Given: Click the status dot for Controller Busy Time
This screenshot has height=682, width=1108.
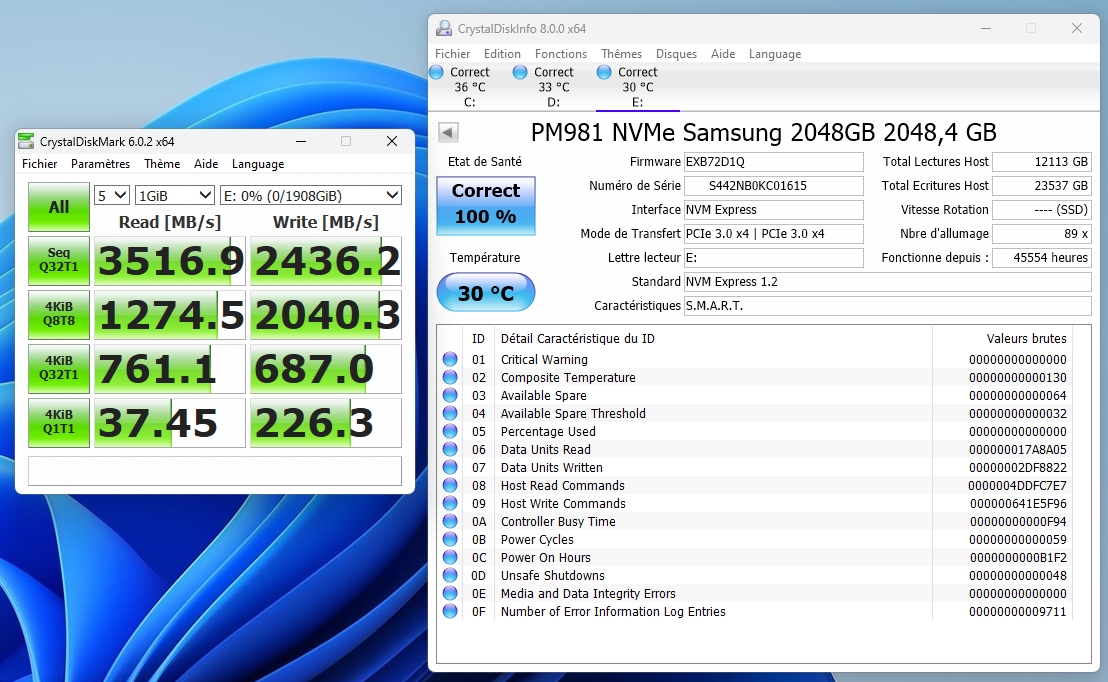Looking at the screenshot, I should click(450, 521).
